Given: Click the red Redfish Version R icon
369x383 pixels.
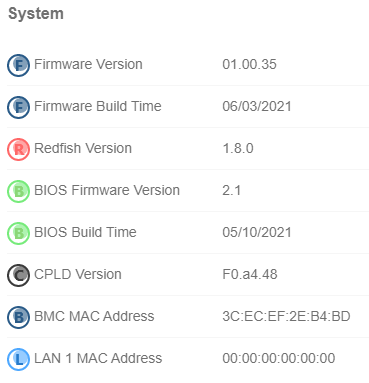Looking at the screenshot, I should coord(18,149).
